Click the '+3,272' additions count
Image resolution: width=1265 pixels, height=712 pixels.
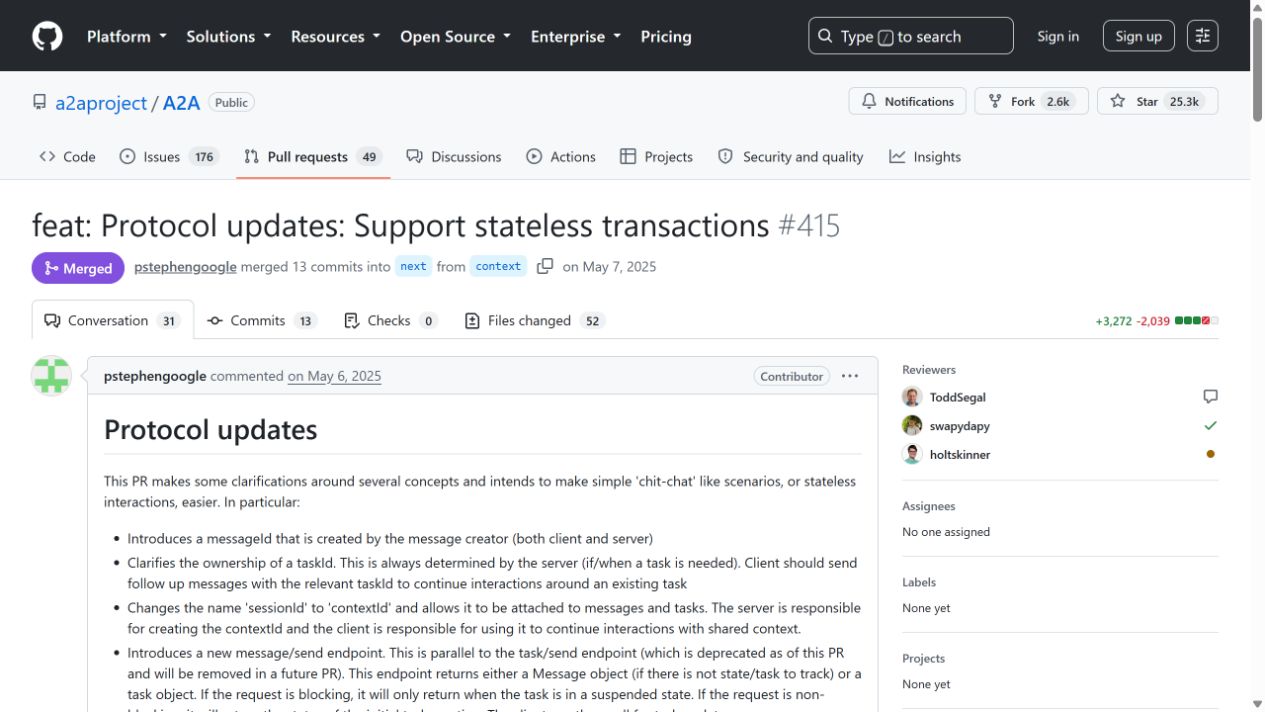1114,321
